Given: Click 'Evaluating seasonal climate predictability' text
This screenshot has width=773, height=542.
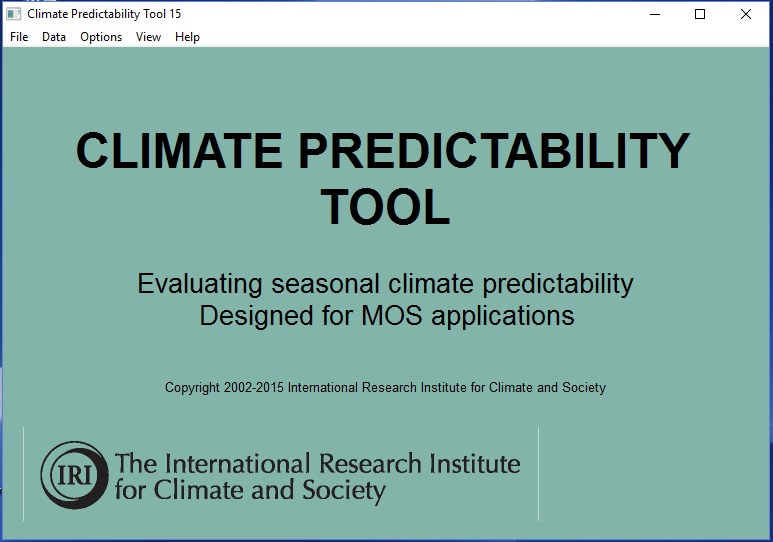Looking at the screenshot, I should (385, 284).
